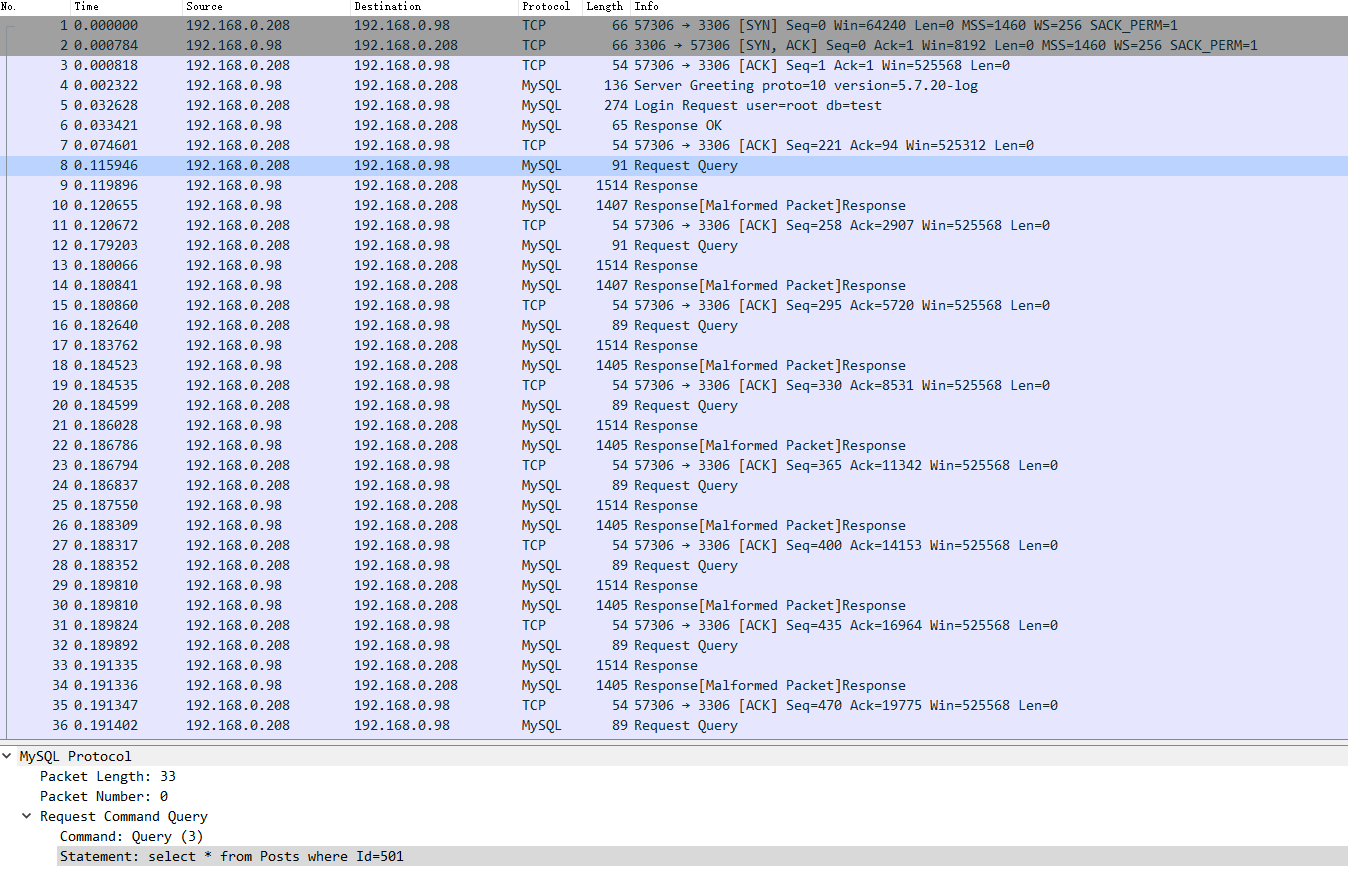
Task: Select packet 19 ACK Ack=8531 row
Action: point(674,385)
